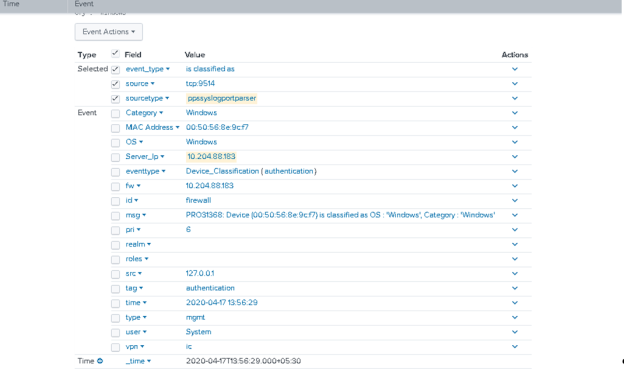
Task: Click the PRO31368 msg value text
Action: tap(340, 215)
